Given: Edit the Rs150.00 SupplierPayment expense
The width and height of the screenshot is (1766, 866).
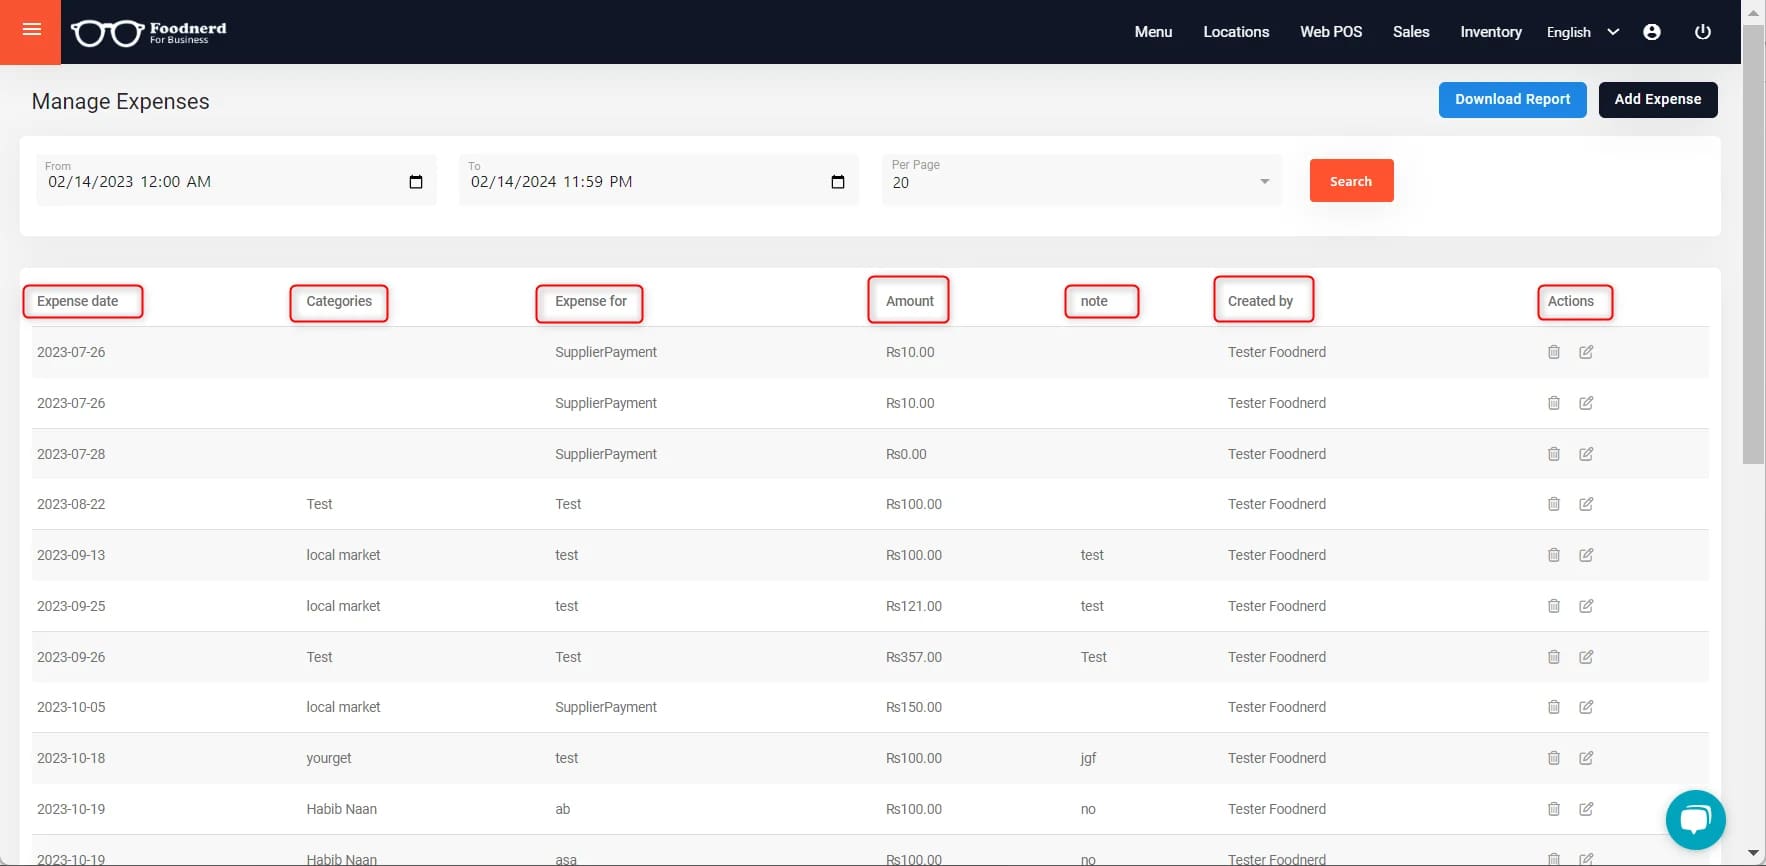Looking at the screenshot, I should click(x=1586, y=707).
